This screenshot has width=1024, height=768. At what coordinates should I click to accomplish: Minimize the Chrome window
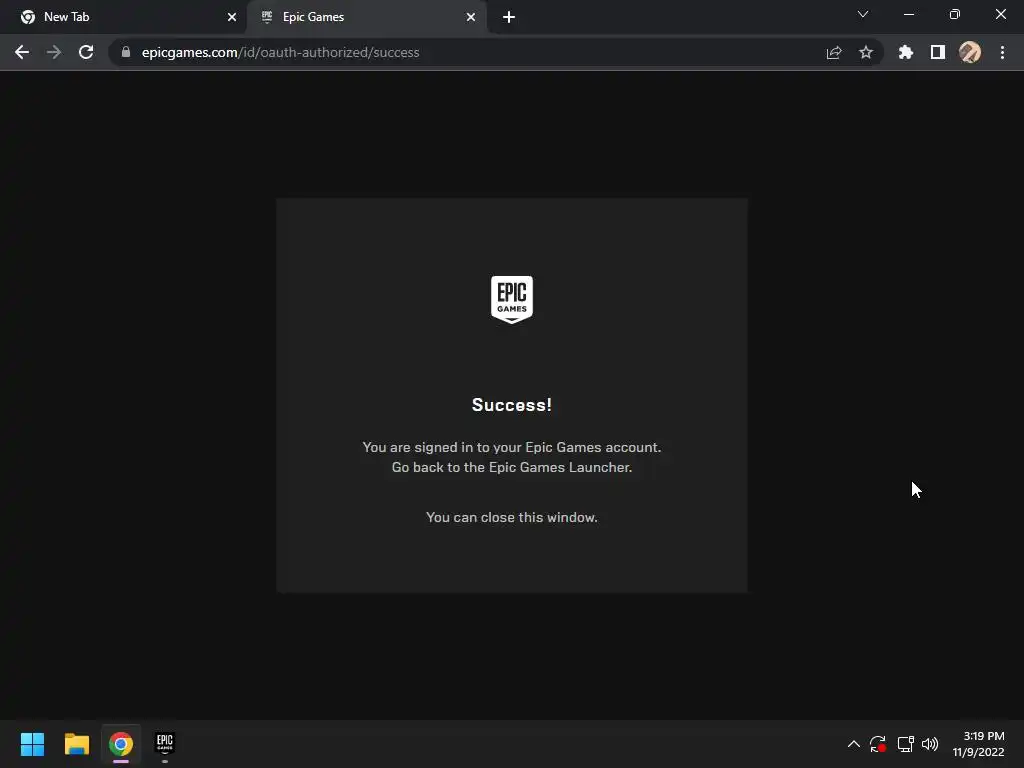(909, 14)
